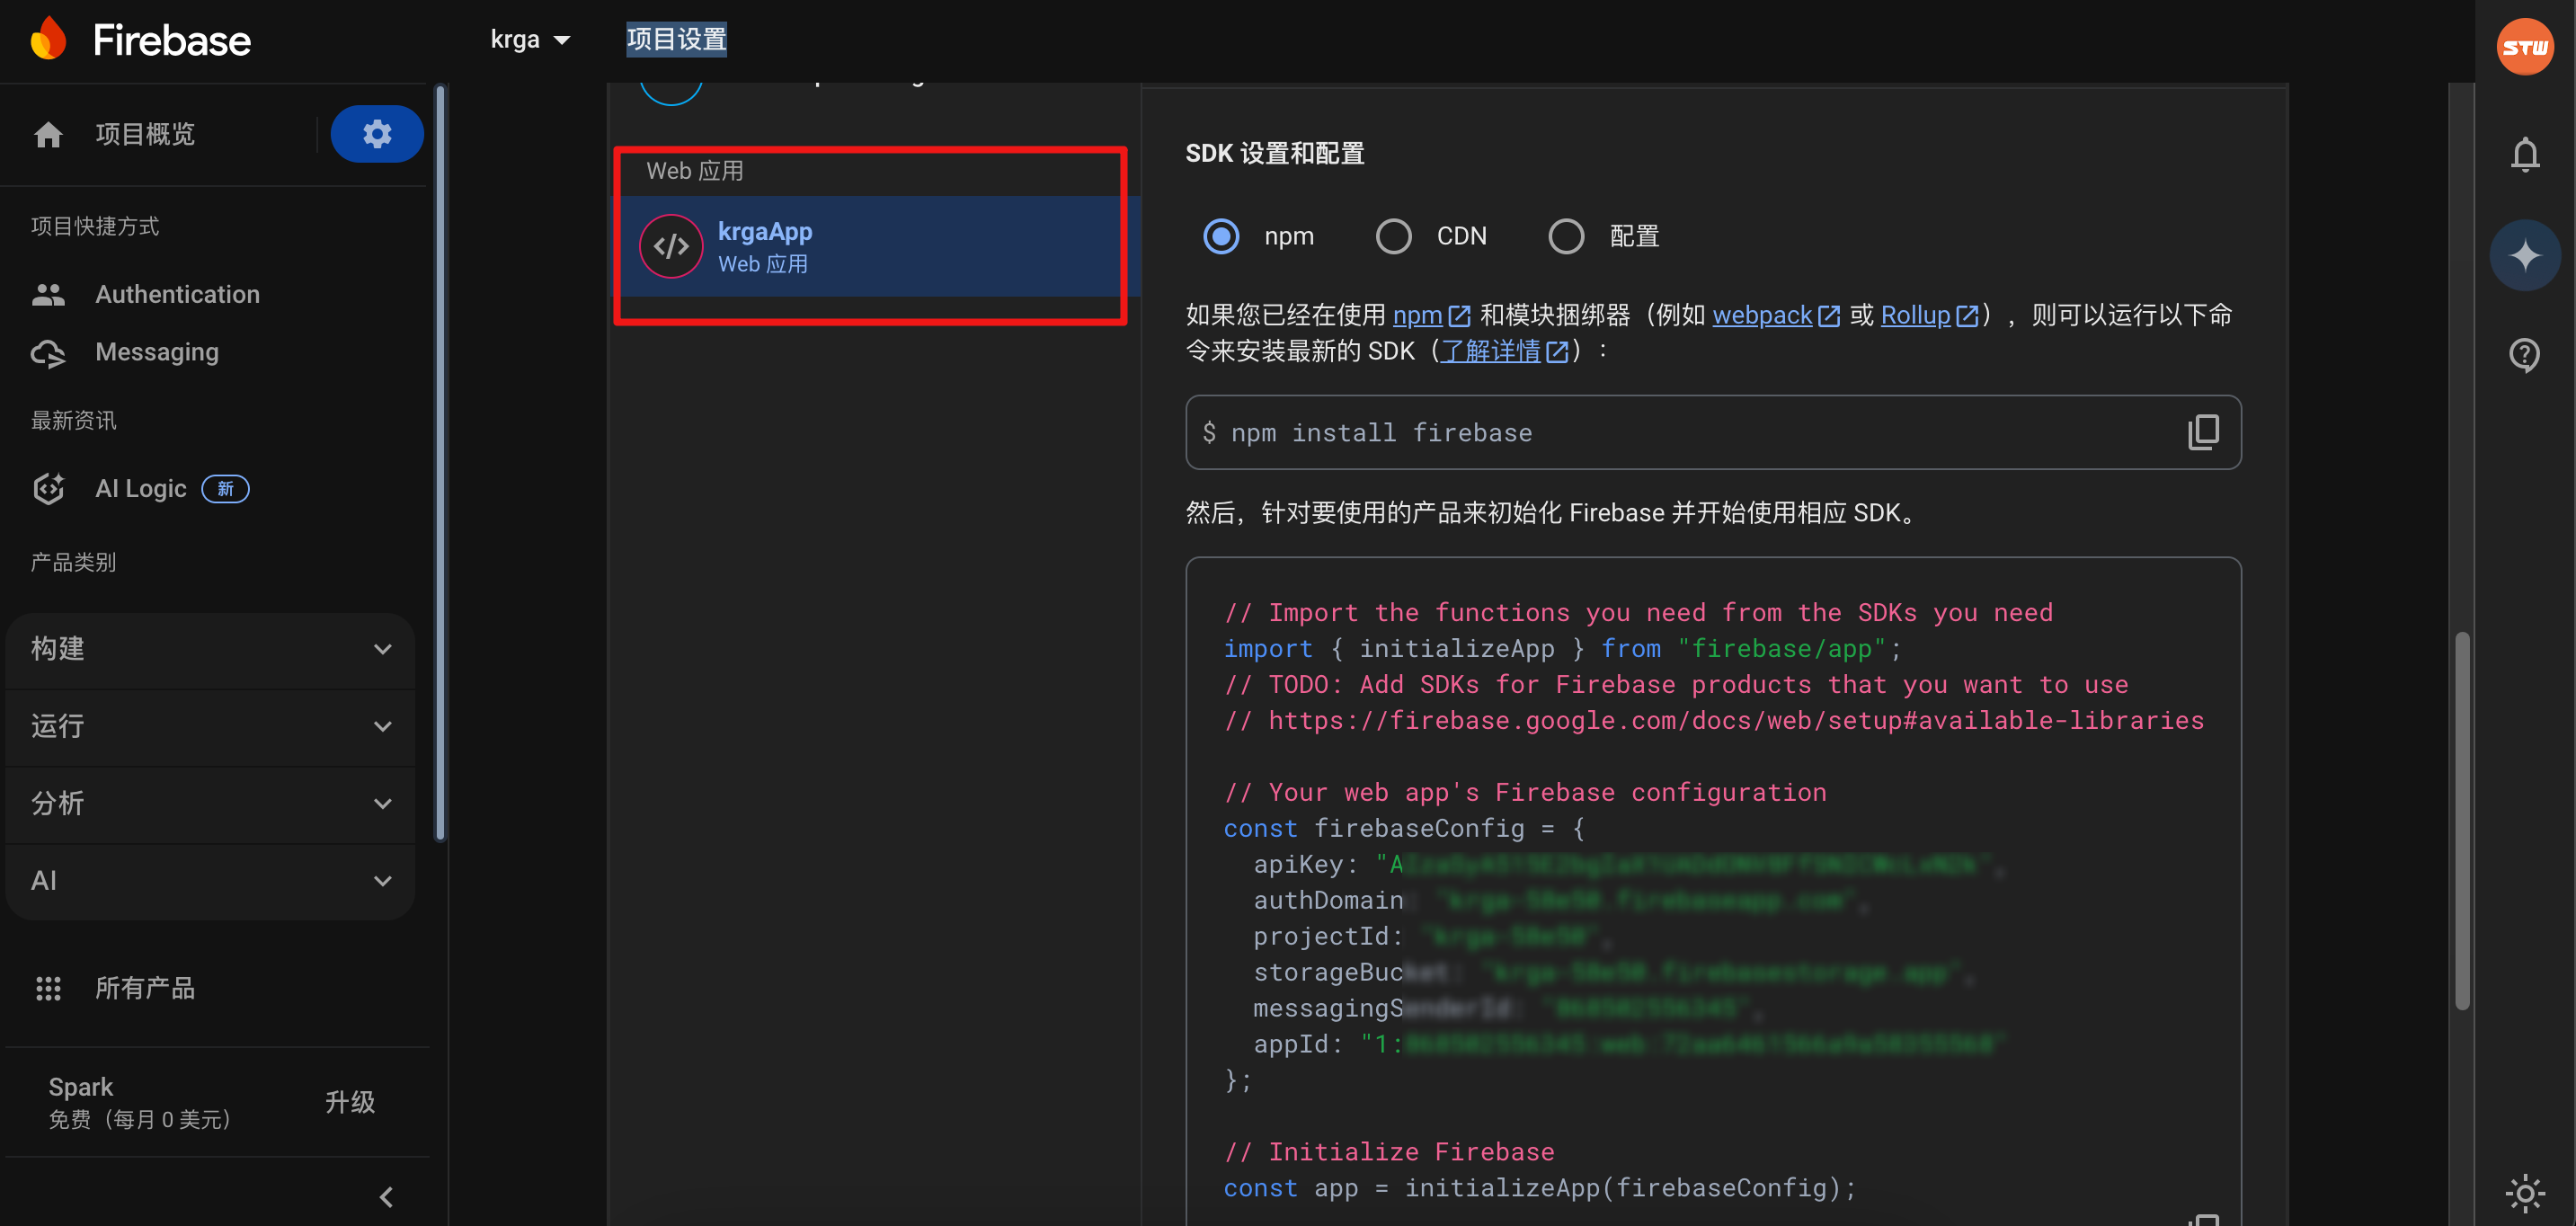
Task: Open the Rollup link
Action: pyautogui.click(x=1929, y=315)
